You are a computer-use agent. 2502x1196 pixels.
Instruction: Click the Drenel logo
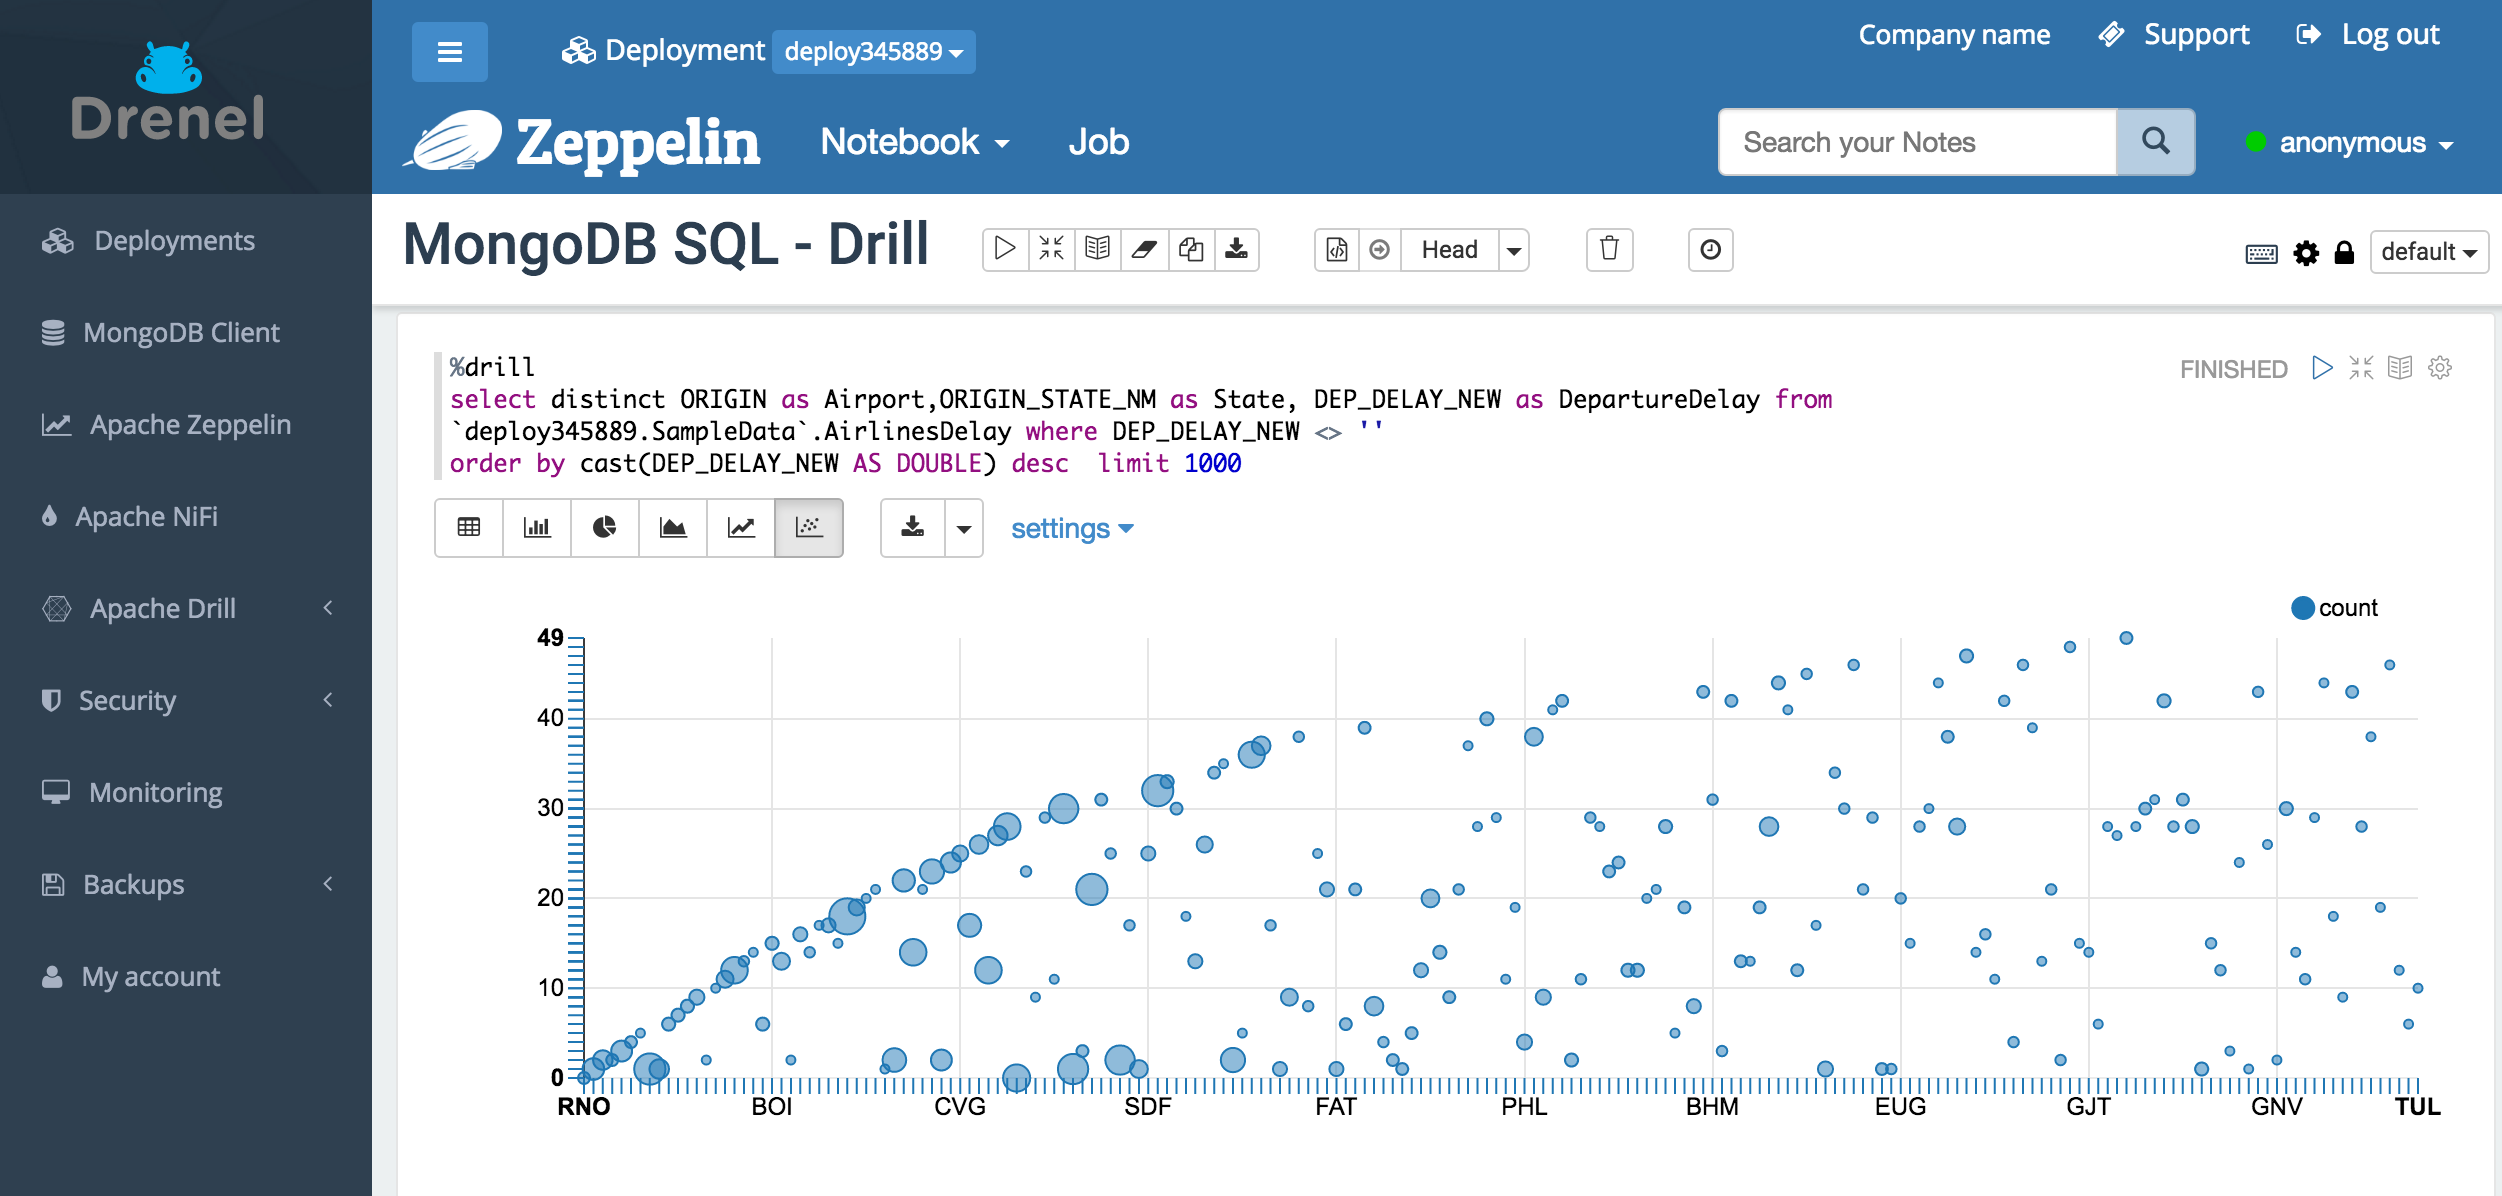tap(168, 93)
